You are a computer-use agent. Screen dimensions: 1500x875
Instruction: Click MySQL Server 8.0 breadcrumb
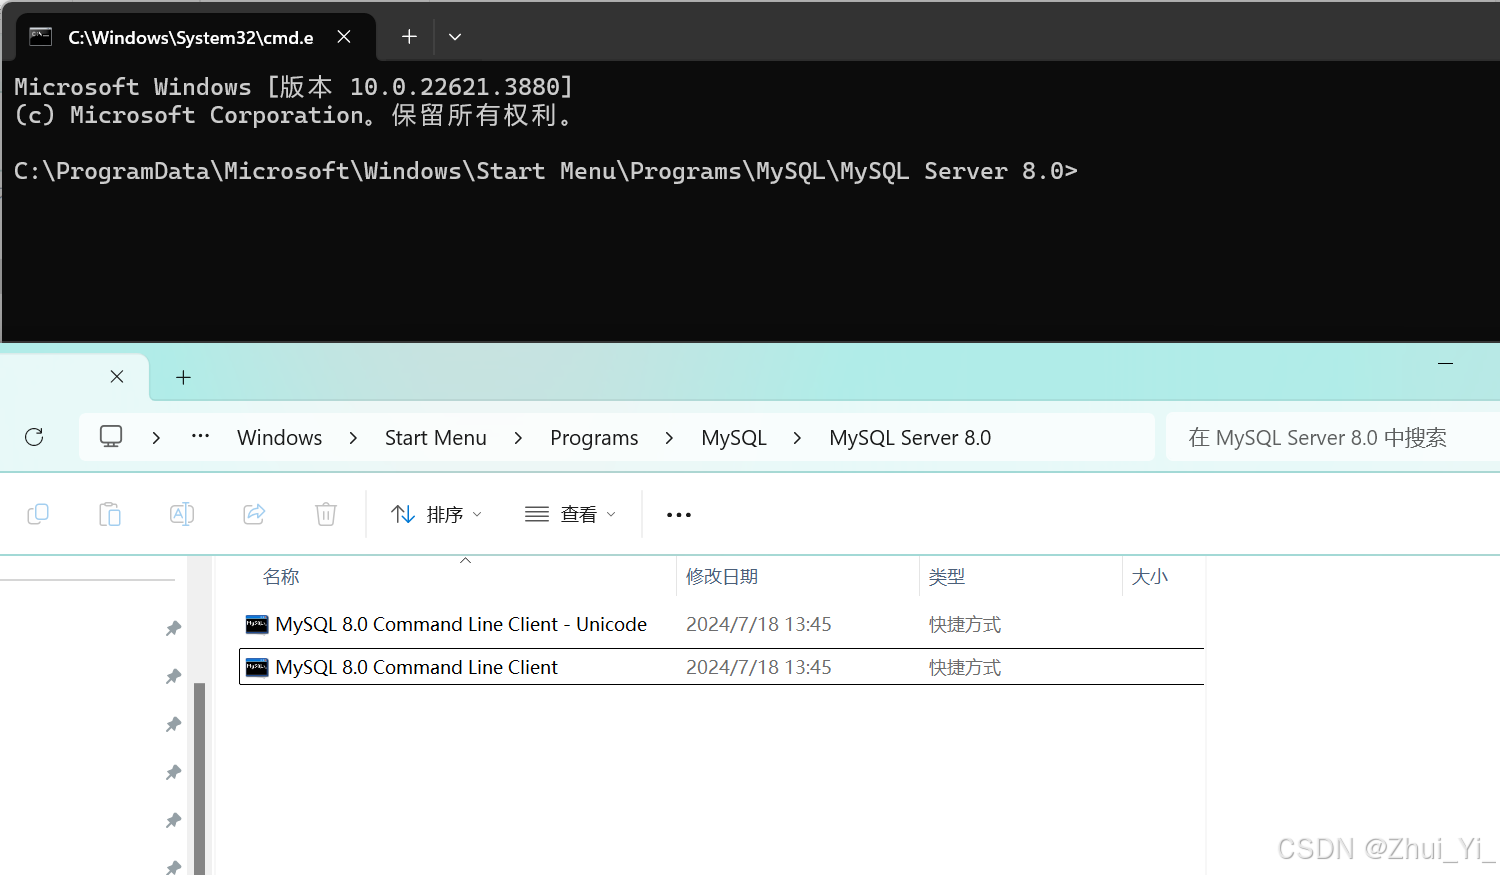coord(910,438)
